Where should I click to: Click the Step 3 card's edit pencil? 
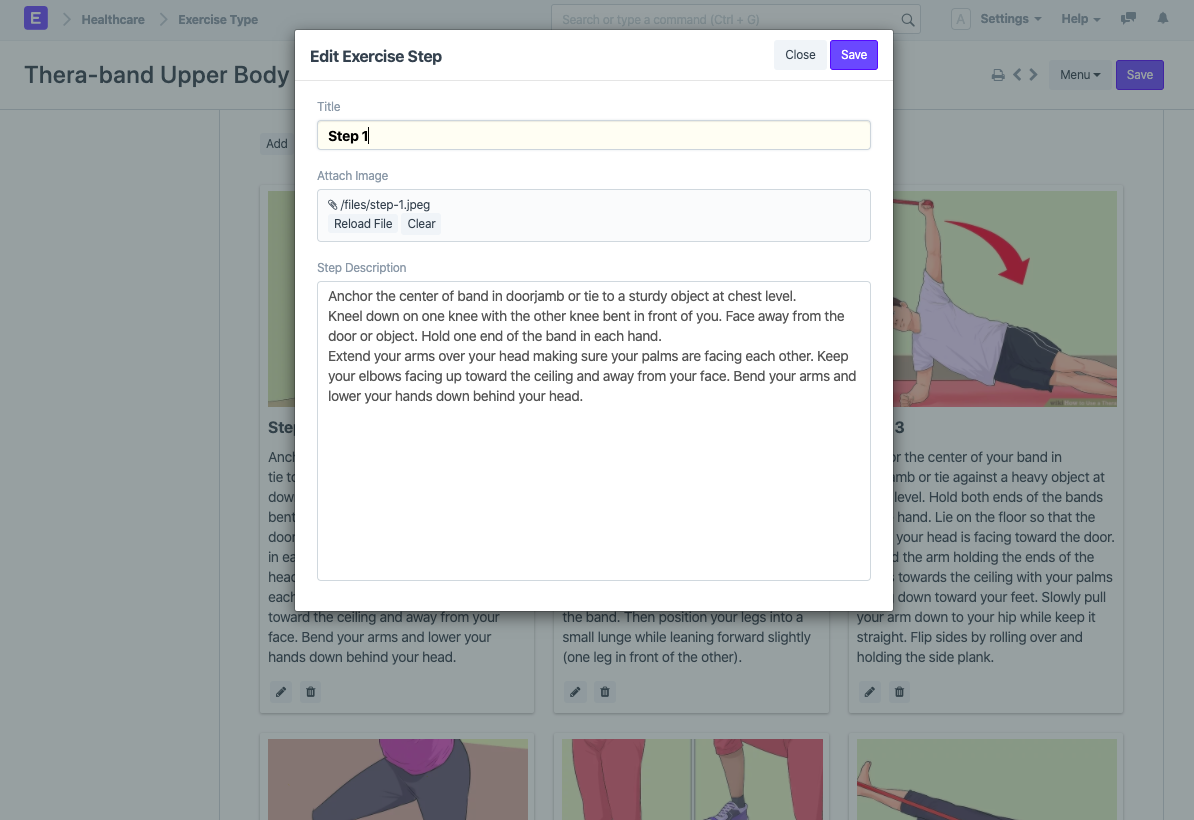pos(870,692)
